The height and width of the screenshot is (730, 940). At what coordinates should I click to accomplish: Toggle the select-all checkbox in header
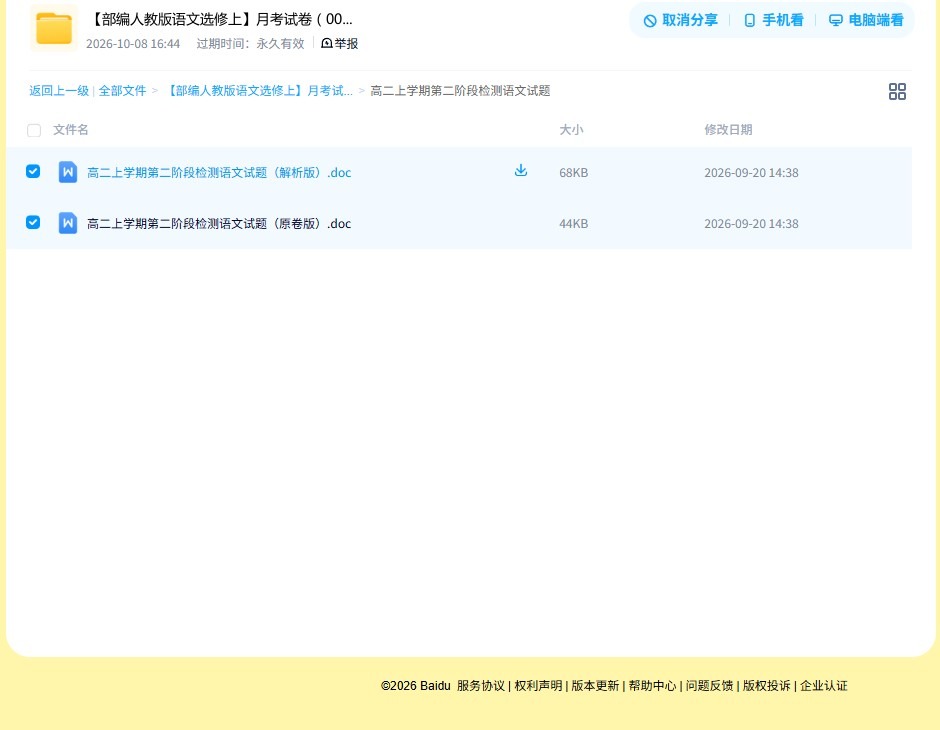point(34,130)
